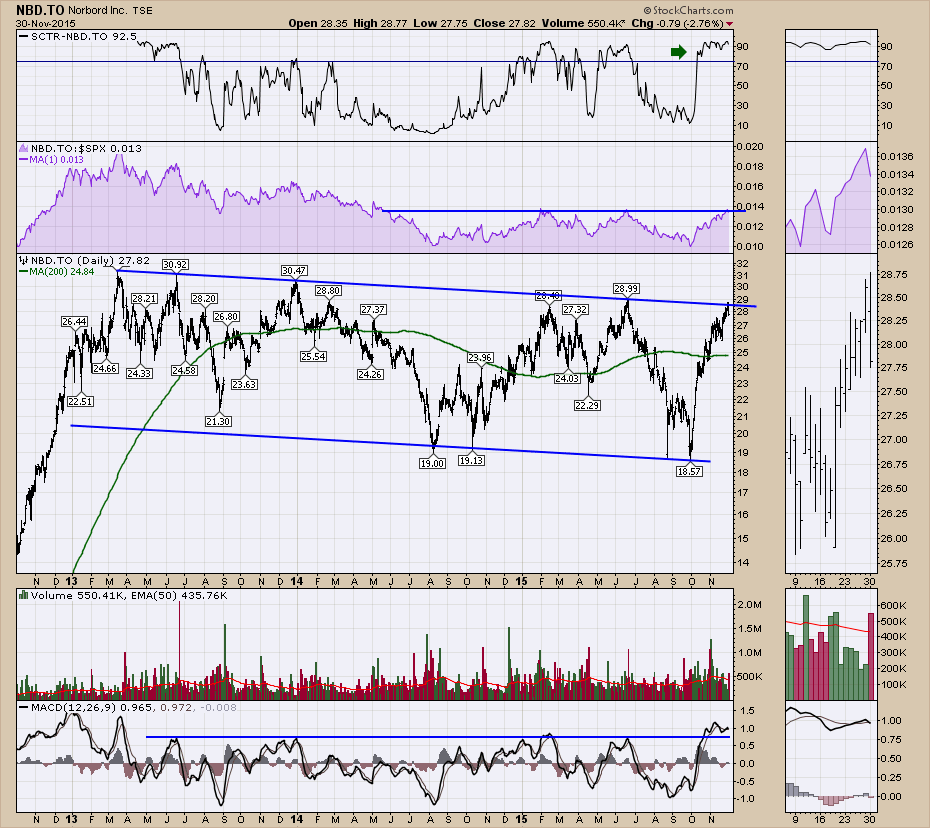
Task: Click the 19.13 price low label
Action: [x=471, y=460]
